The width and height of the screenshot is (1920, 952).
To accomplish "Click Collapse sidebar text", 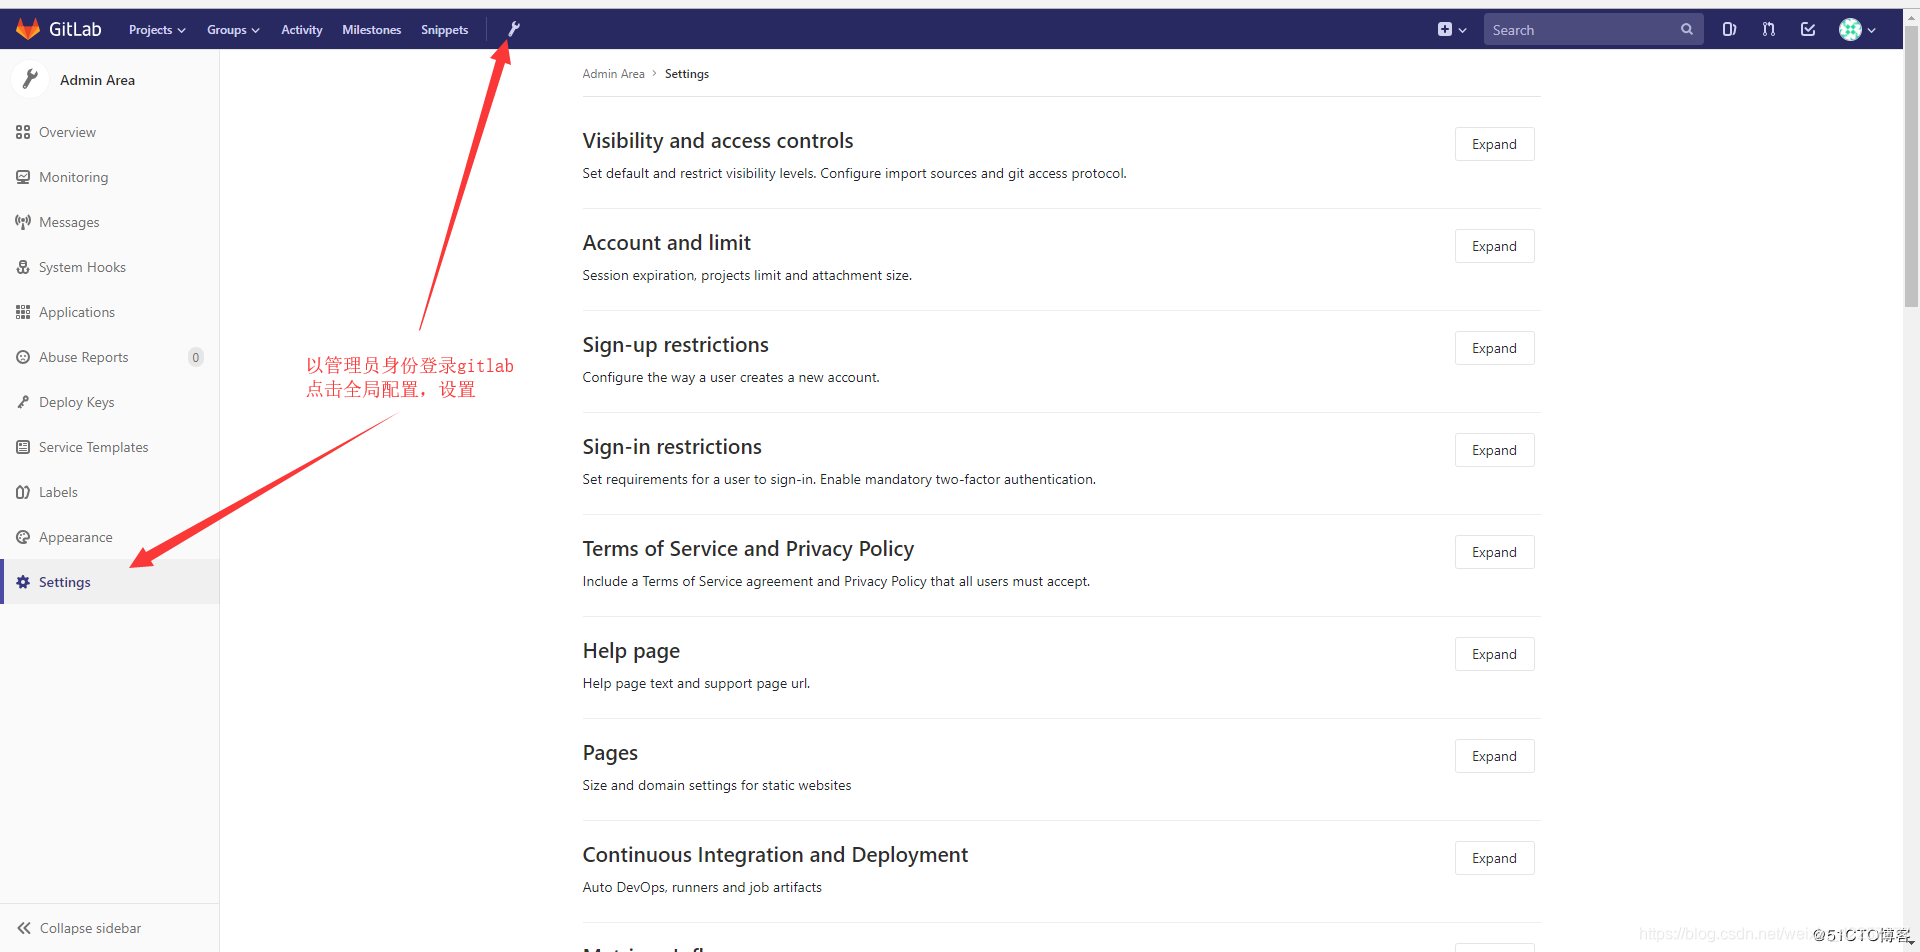I will 90,928.
